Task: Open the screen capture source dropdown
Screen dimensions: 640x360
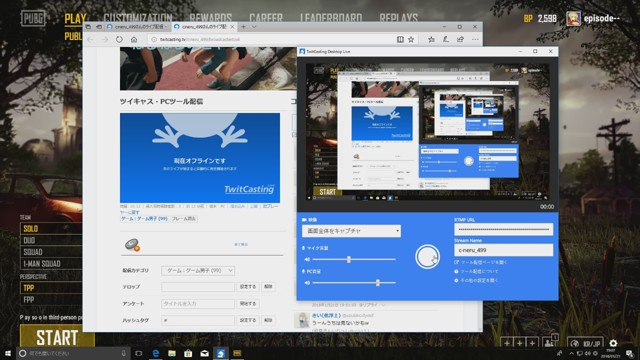Action: pos(351,231)
